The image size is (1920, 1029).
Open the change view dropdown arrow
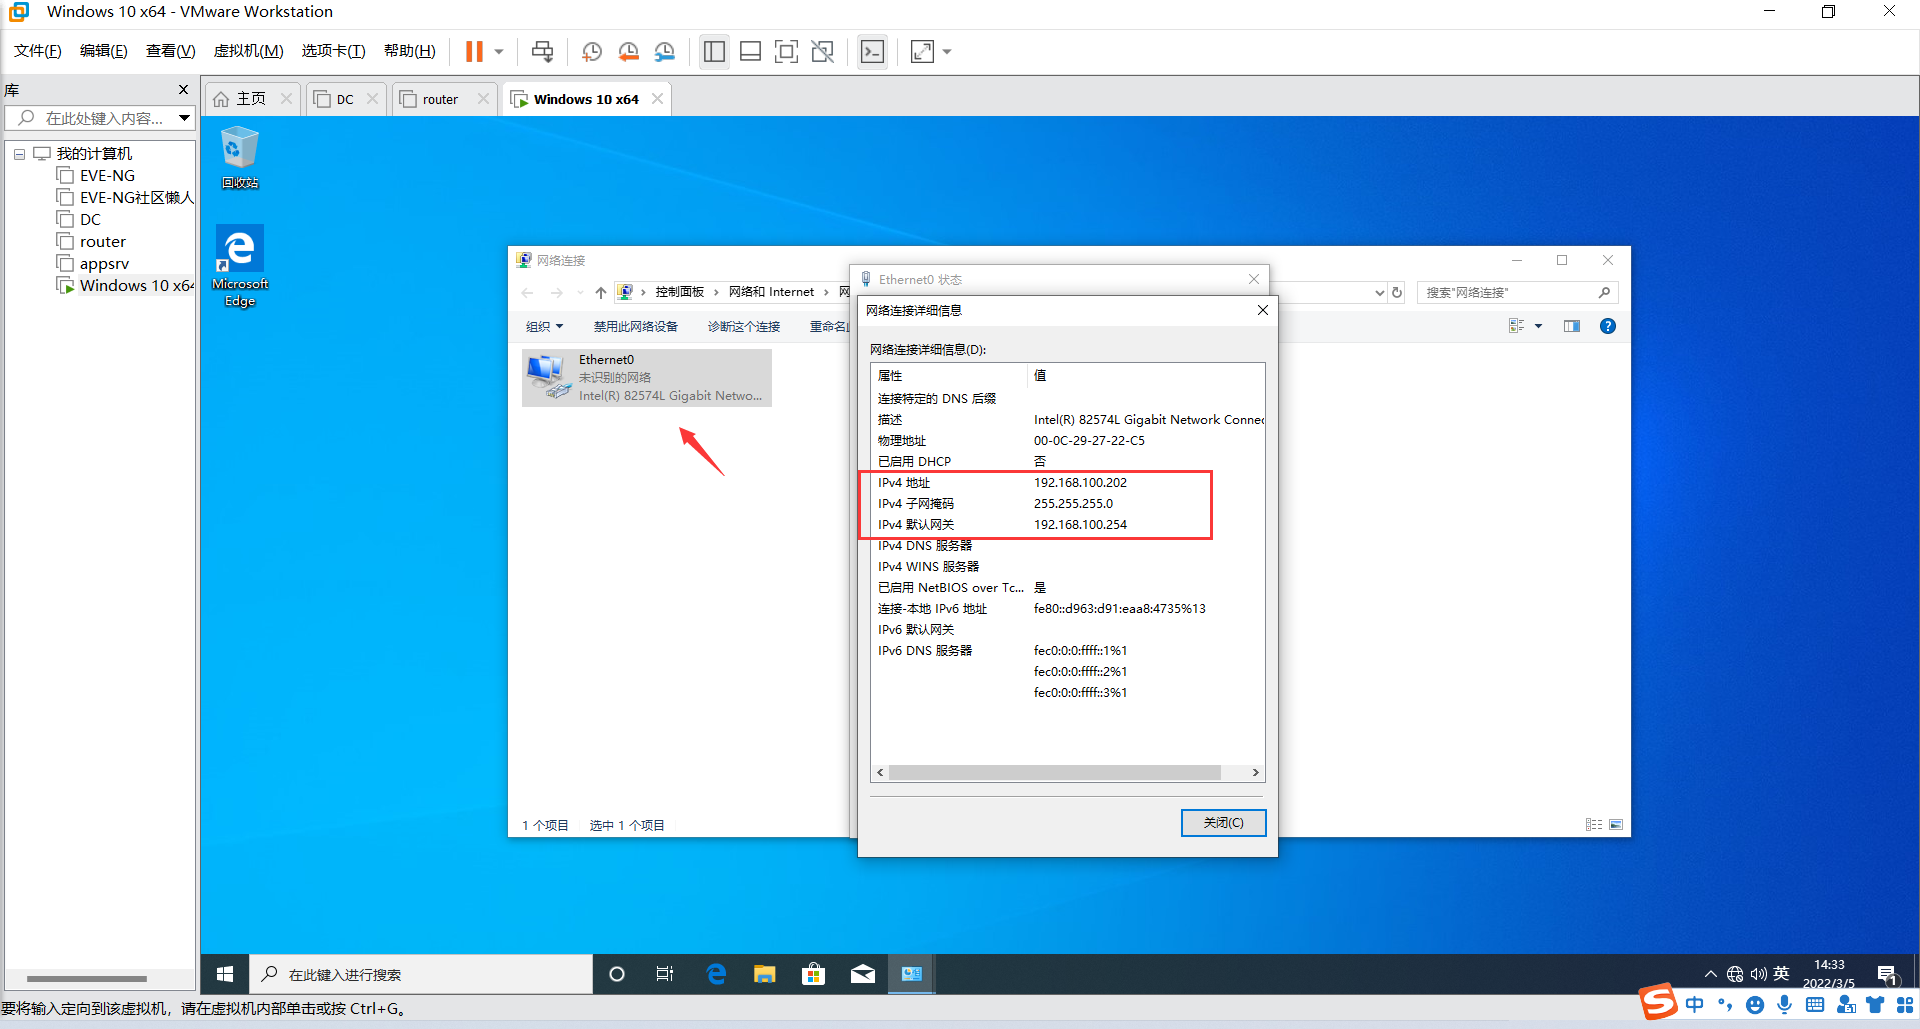coord(1538,326)
